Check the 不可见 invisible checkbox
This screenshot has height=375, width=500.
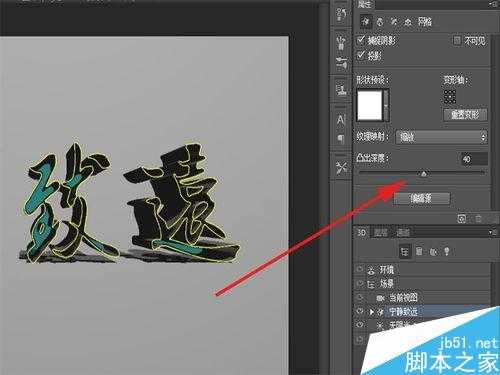pos(457,40)
